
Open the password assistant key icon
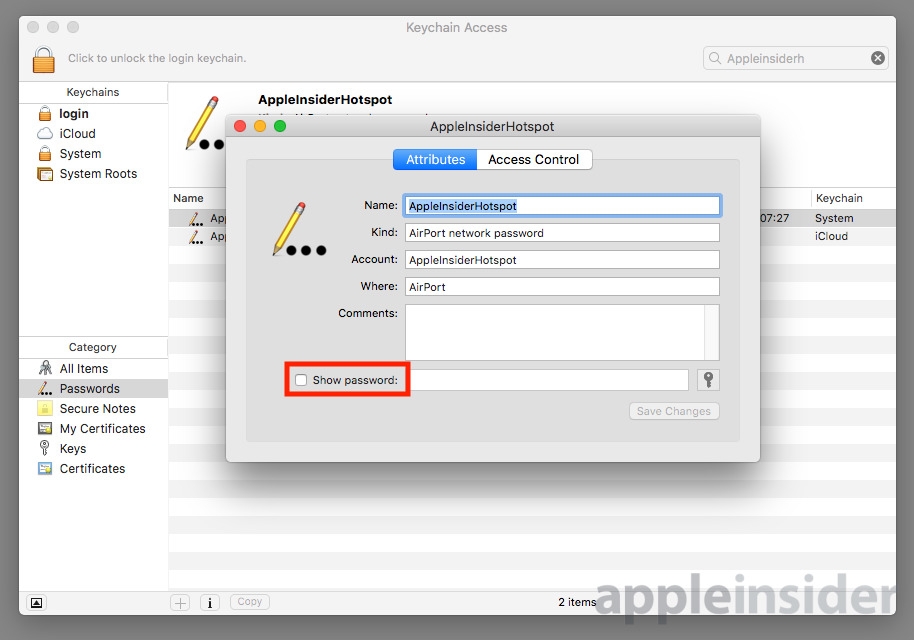pyautogui.click(x=708, y=380)
